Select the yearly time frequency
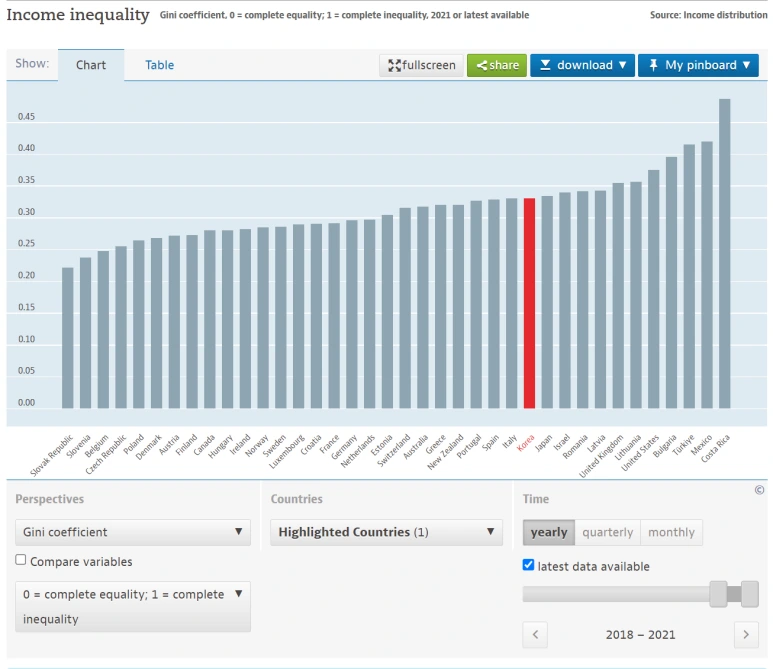 (x=549, y=532)
